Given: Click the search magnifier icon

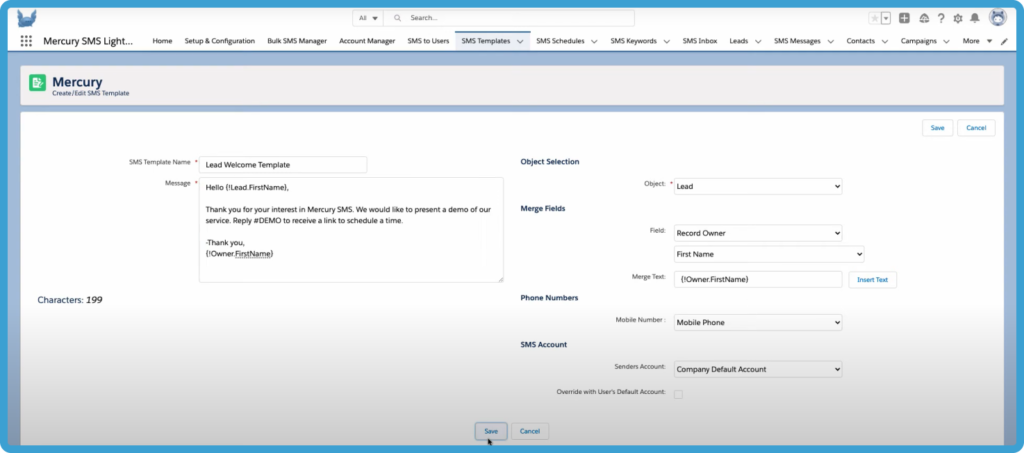Looking at the screenshot, I should pyautogui.click(x=397, y=18).
